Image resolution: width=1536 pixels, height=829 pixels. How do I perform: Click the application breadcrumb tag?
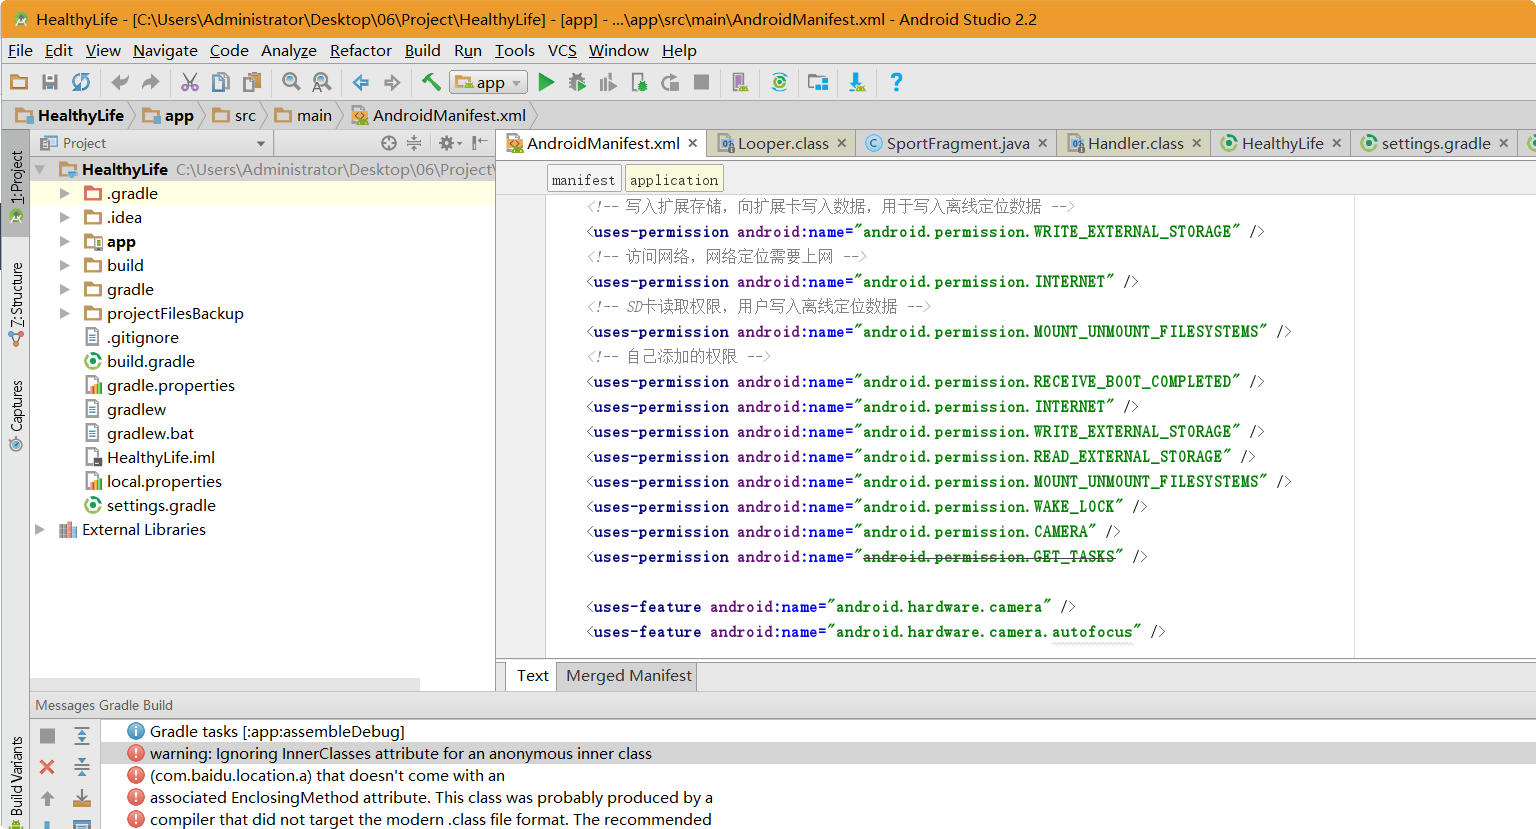674,180
